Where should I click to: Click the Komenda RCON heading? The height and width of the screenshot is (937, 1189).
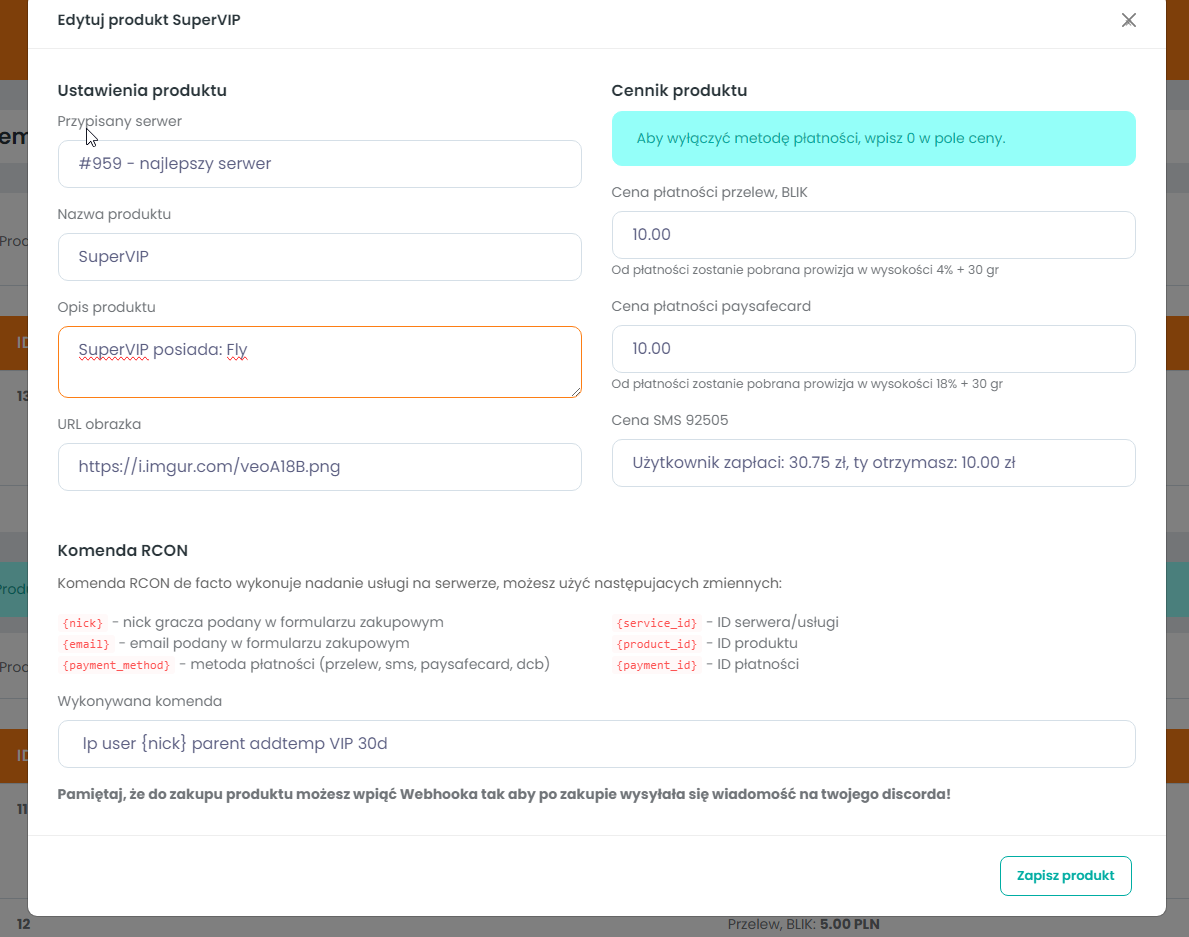123,550
